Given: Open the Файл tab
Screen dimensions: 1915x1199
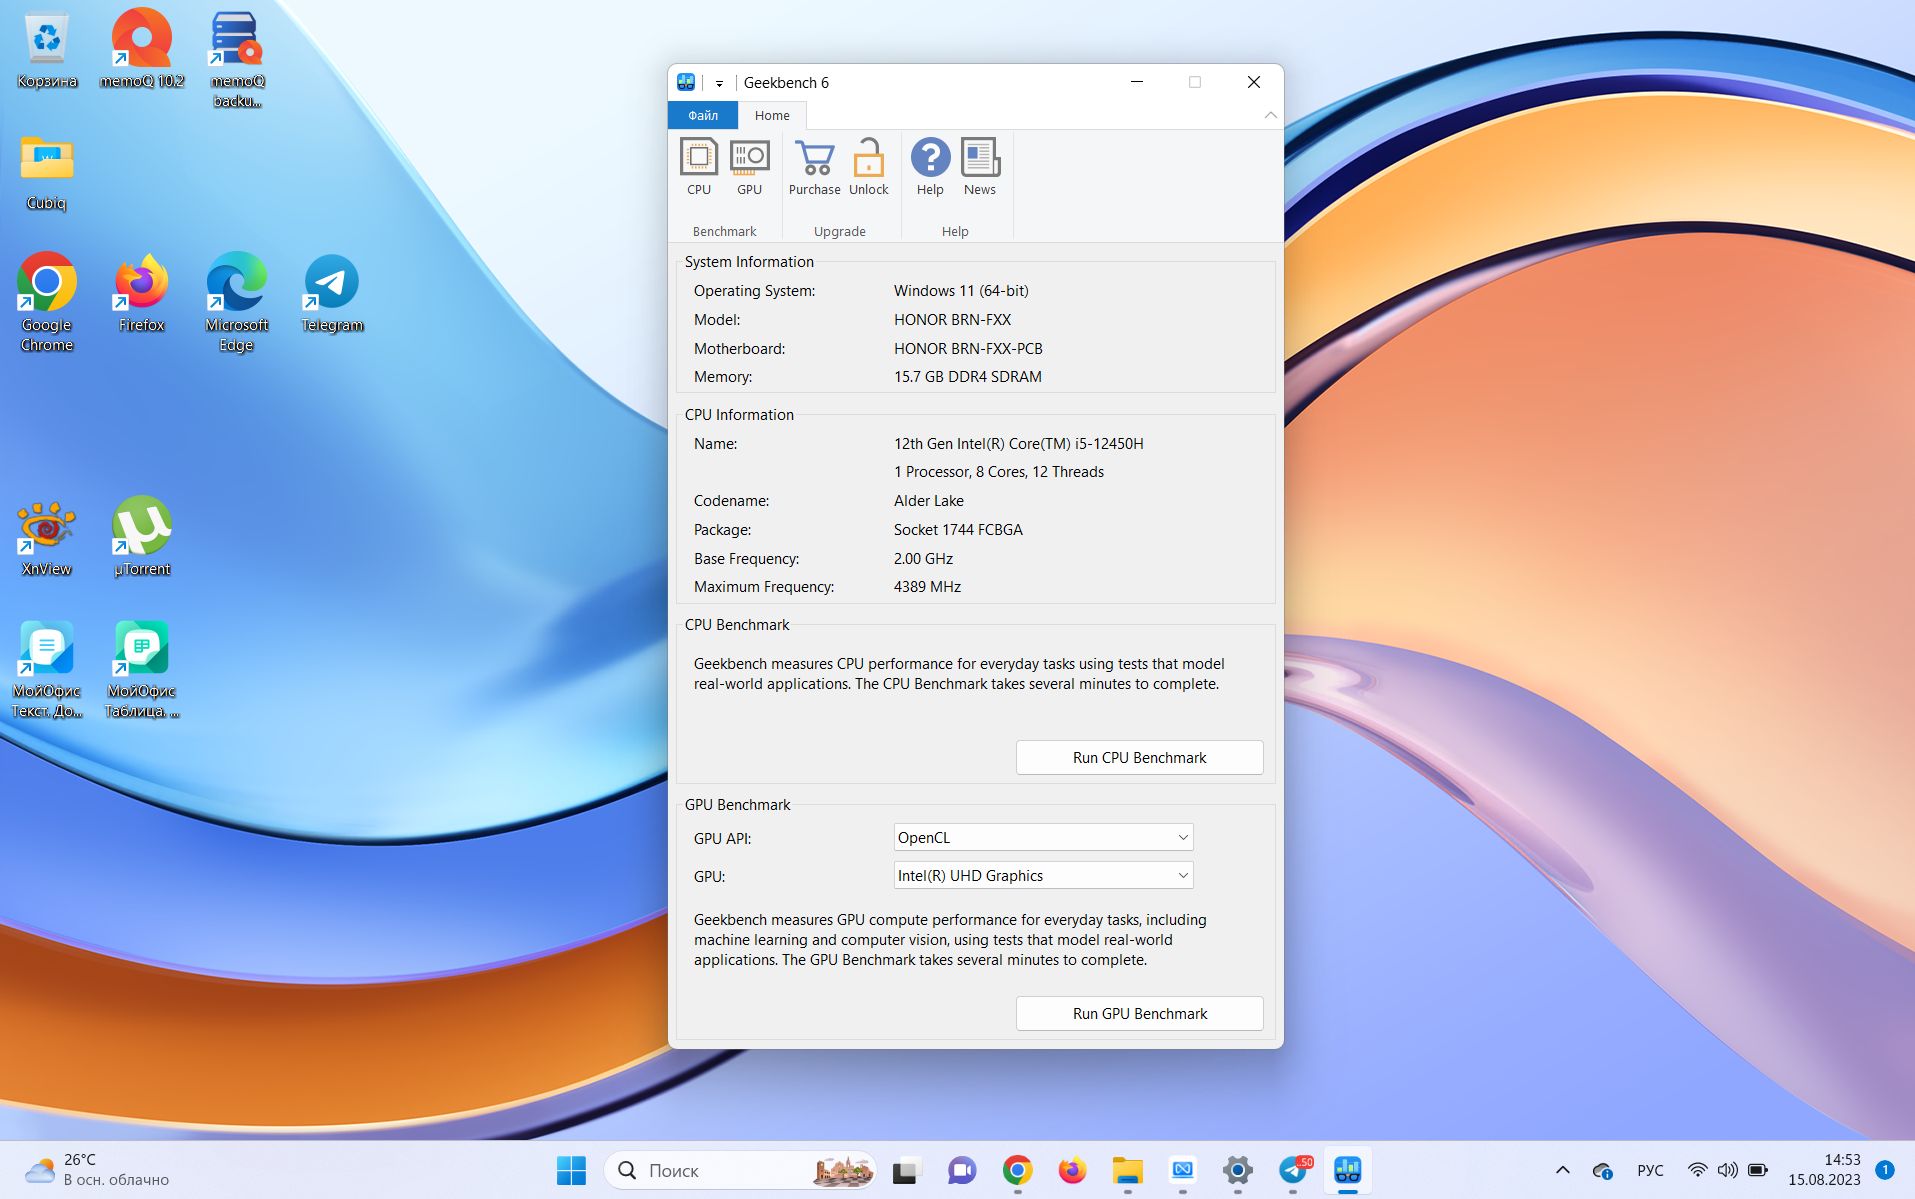Looking at the screenshot, I should tap(703, 115).
